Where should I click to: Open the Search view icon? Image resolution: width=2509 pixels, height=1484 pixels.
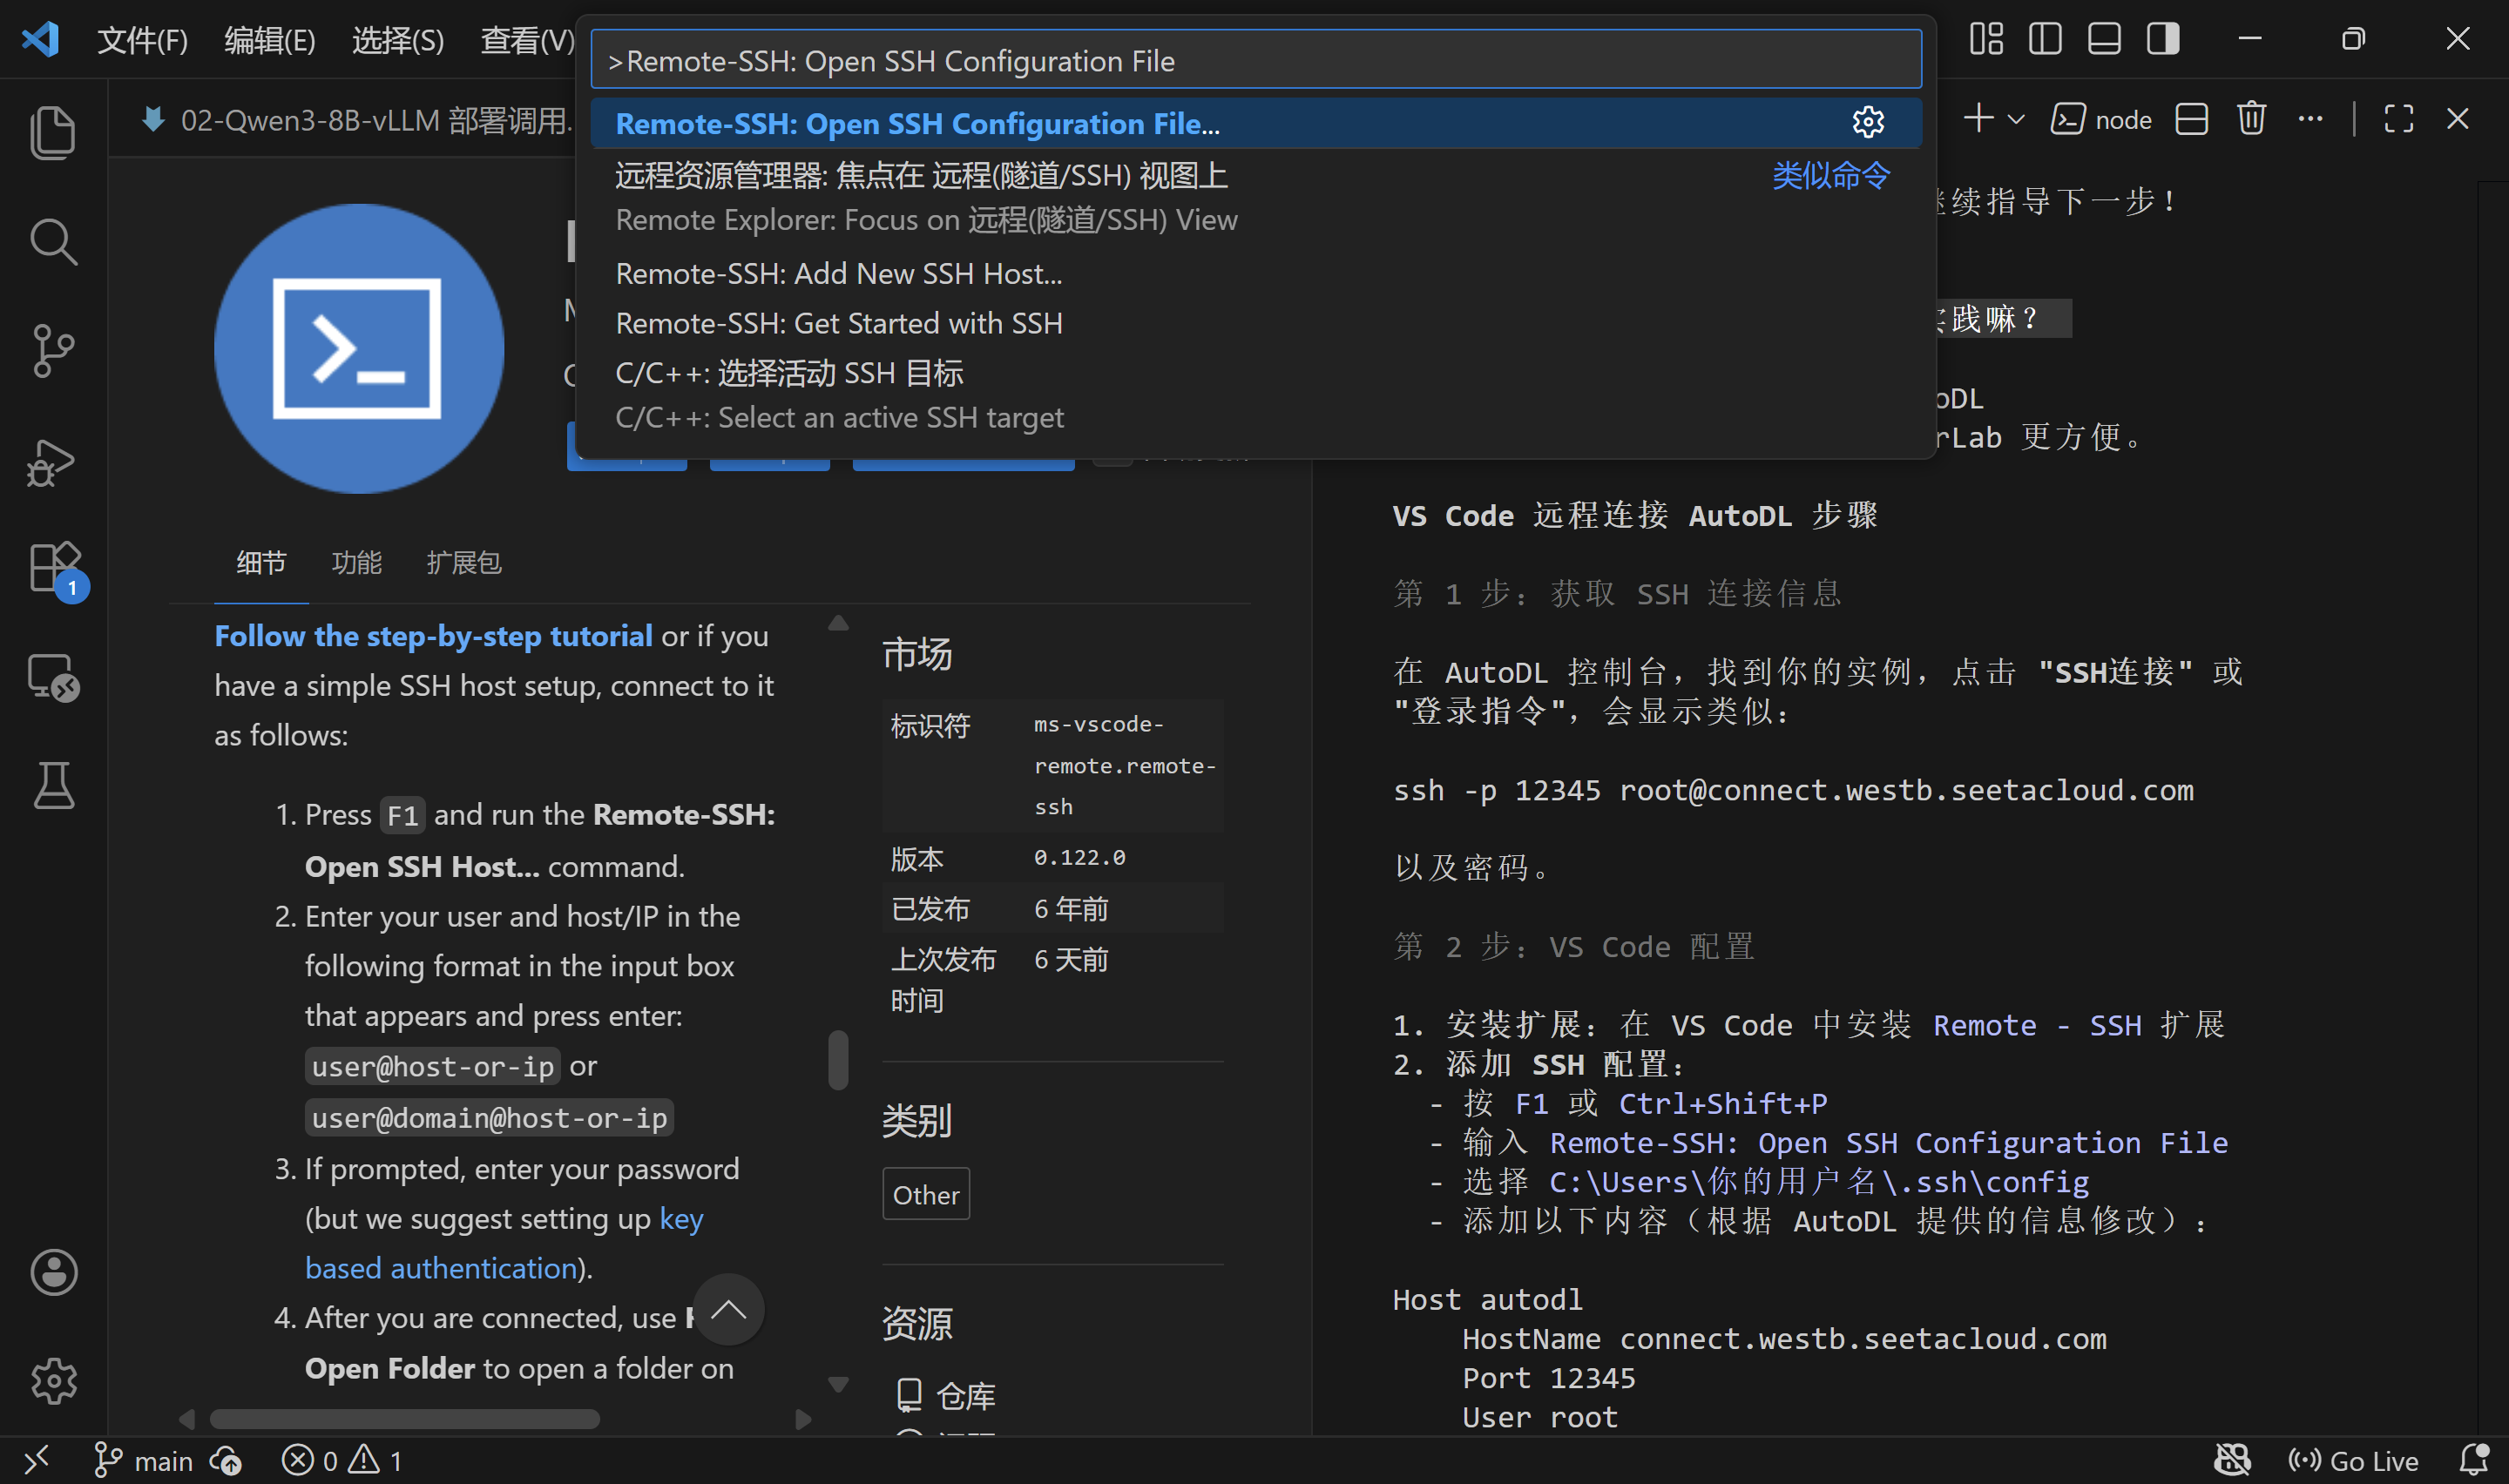52,241
